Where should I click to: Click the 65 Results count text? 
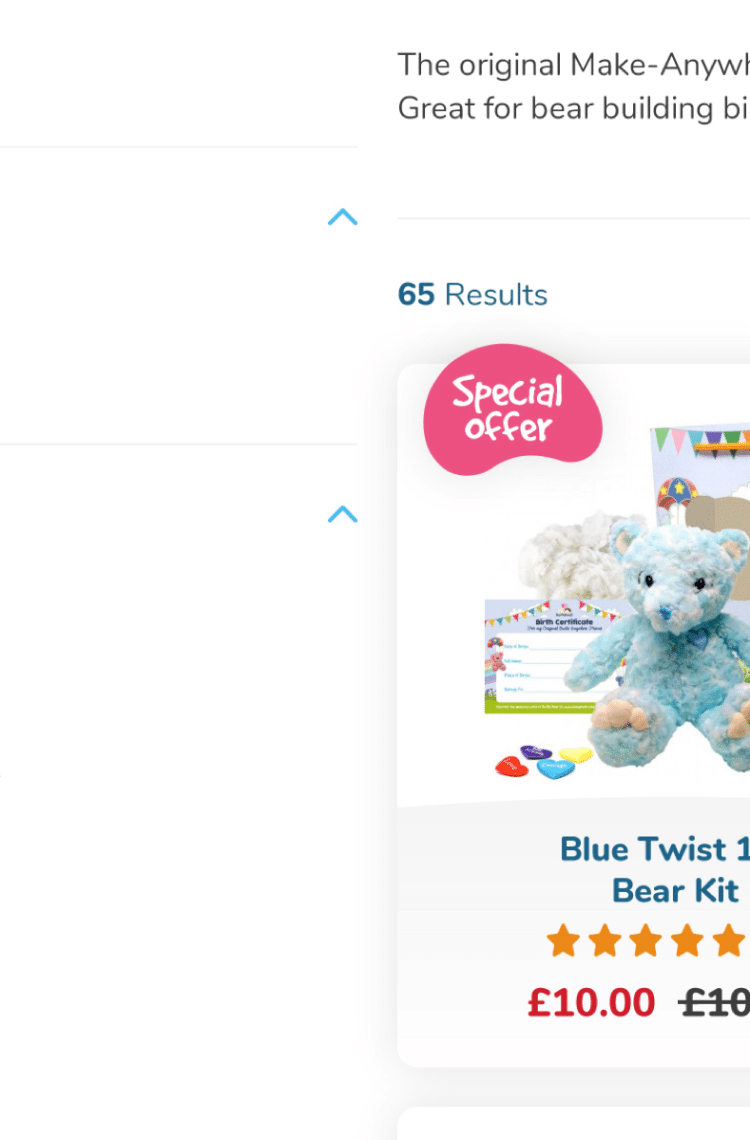(472, 294)
